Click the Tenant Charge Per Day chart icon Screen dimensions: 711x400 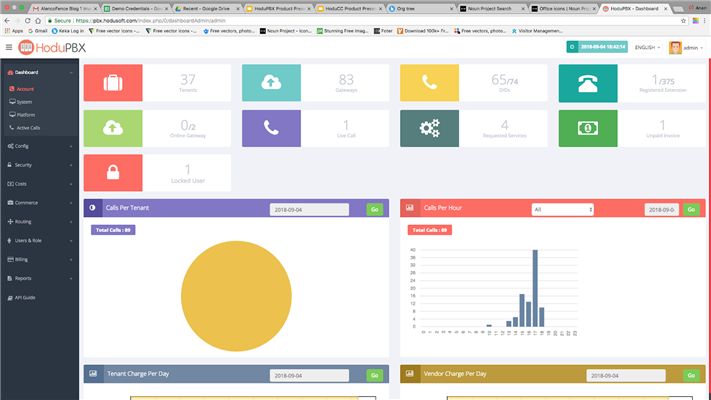click(x=93, y=374)
